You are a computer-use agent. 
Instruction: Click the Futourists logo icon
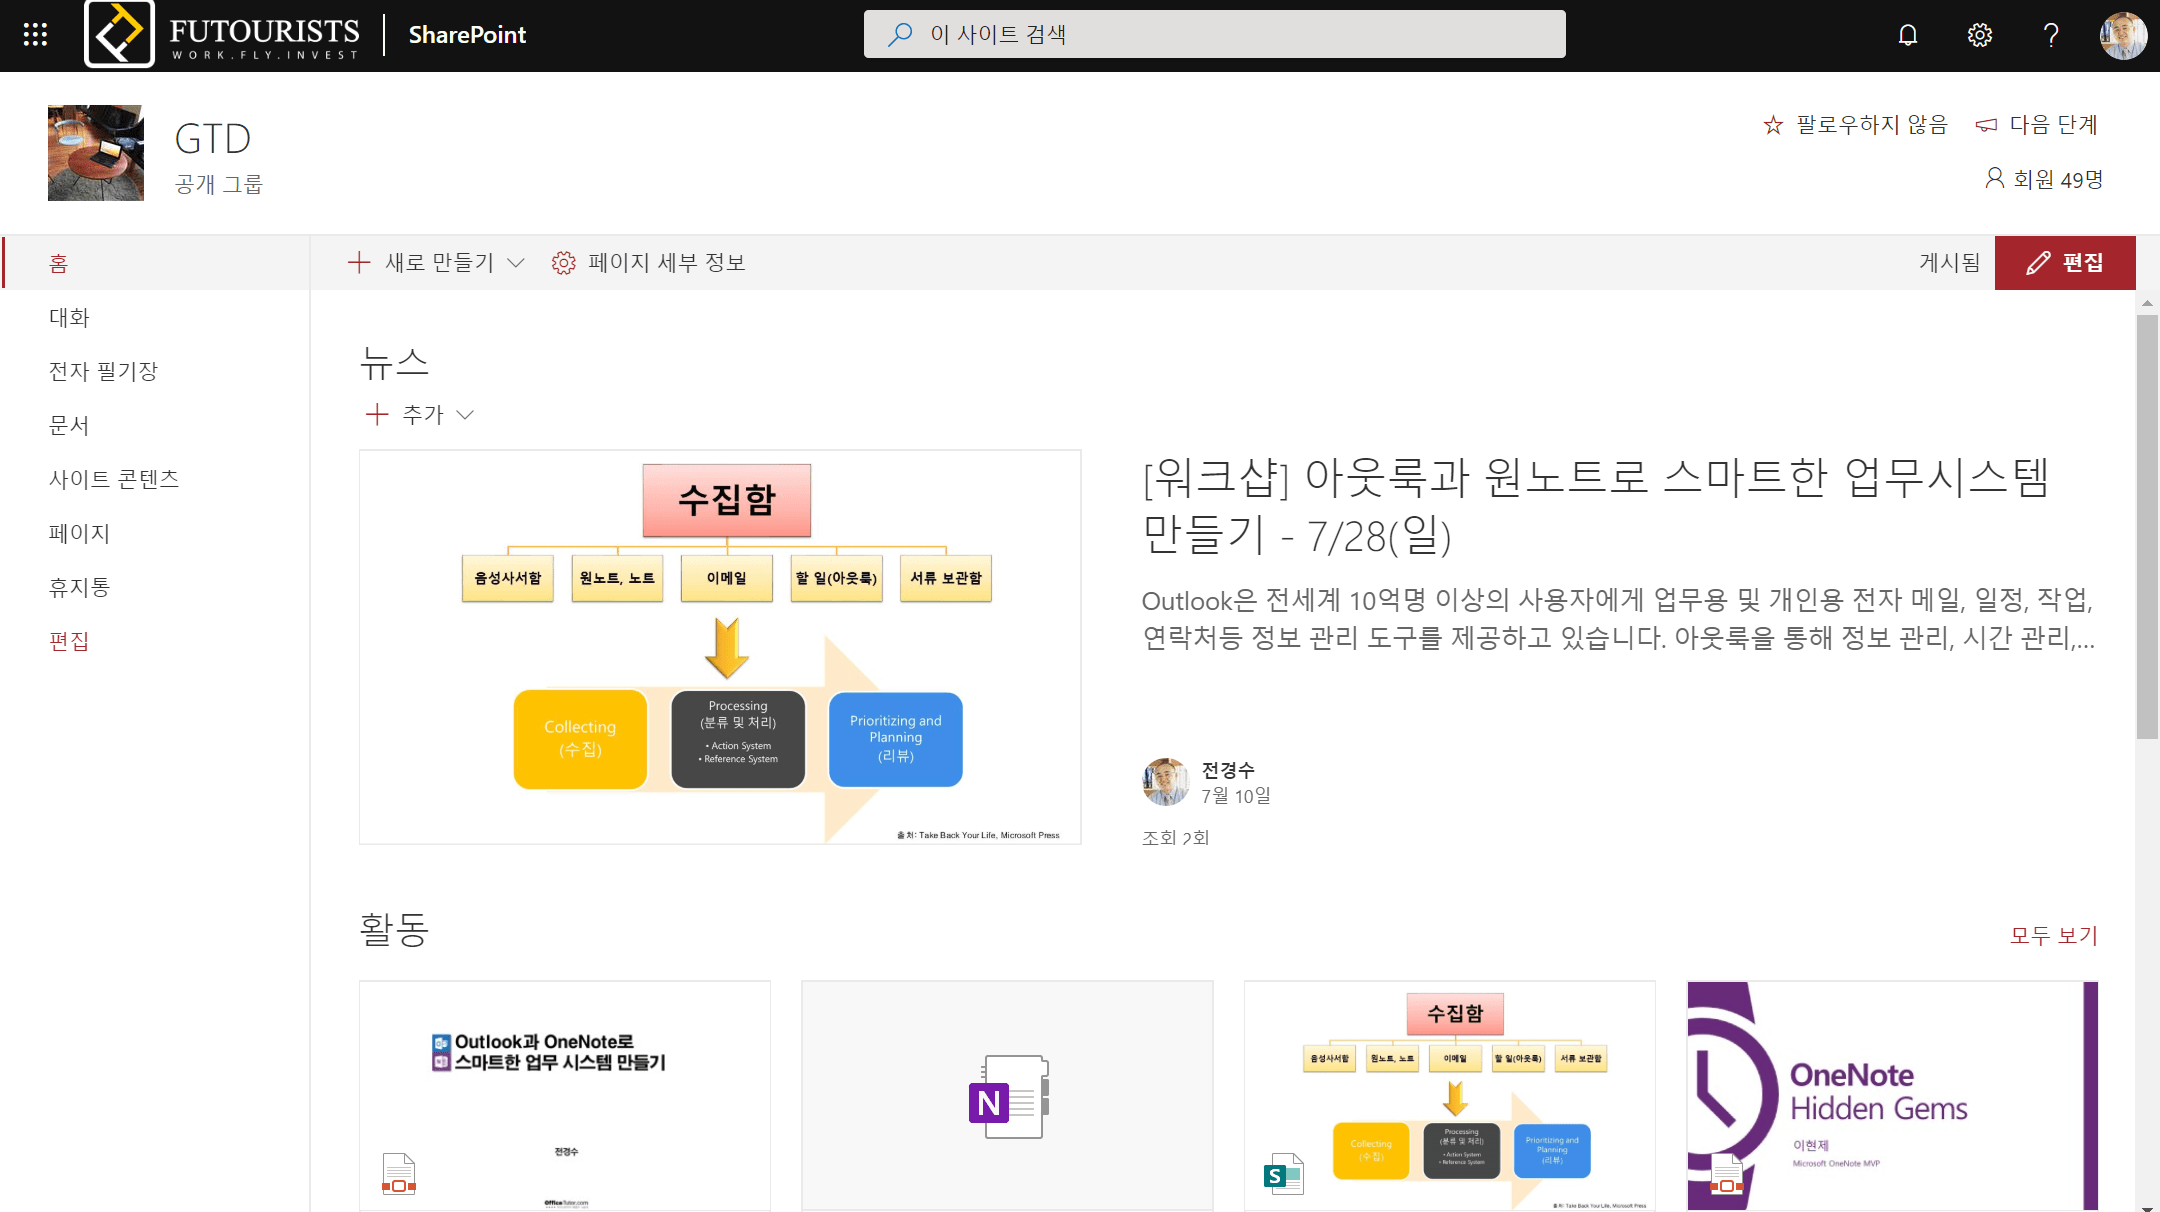[x=120, y=35]
